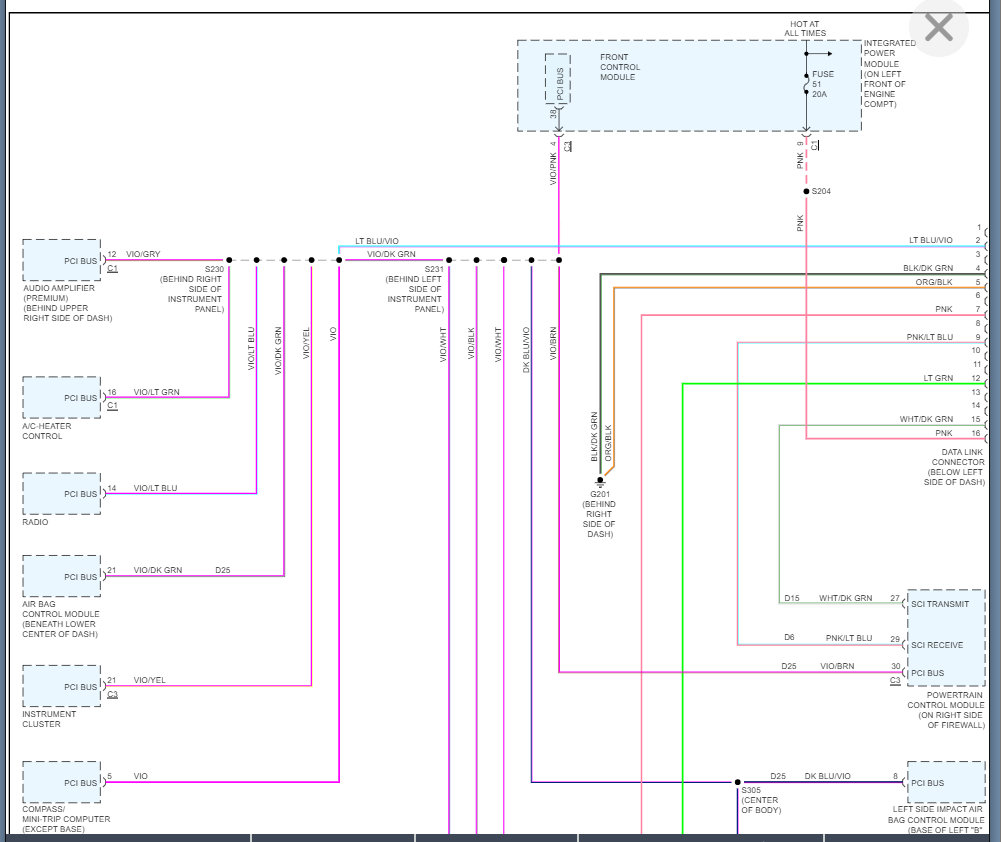The height and width of the screenshot is (842, 1001).
Task: Click the D15 circuit label
Action: click(x=792, y=598)
